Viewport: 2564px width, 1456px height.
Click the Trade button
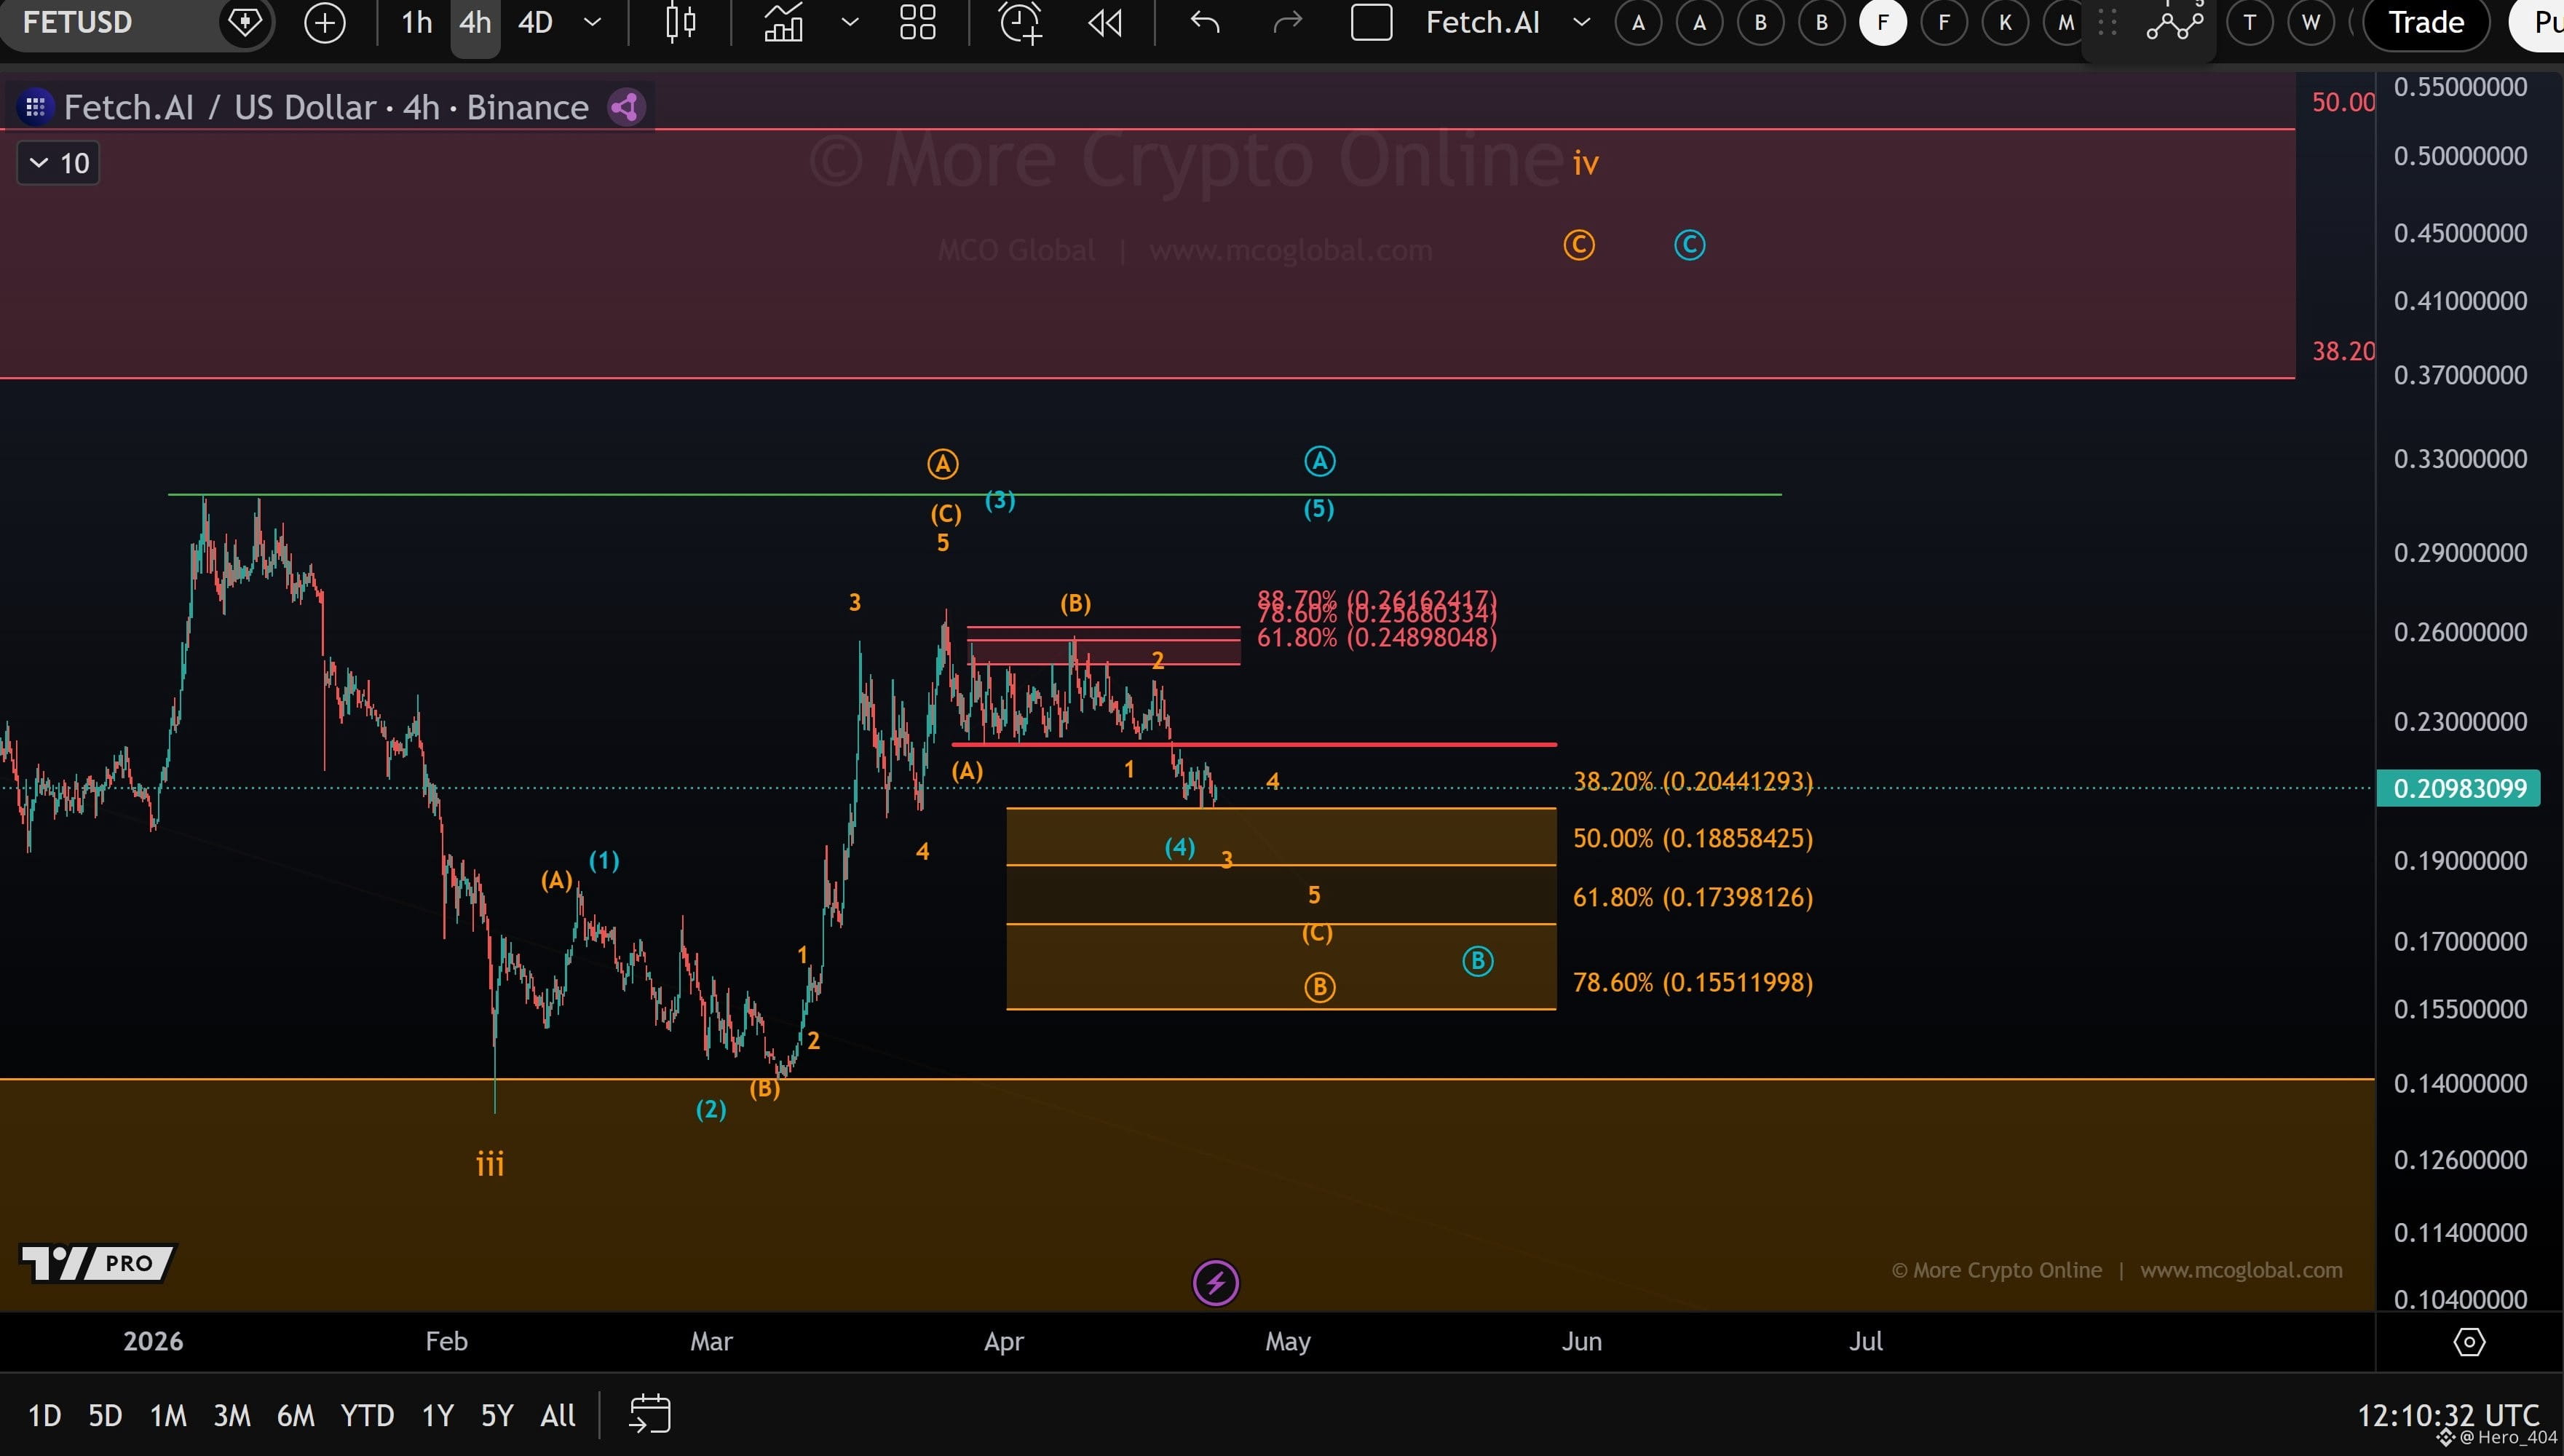(x=2426, y=22)
